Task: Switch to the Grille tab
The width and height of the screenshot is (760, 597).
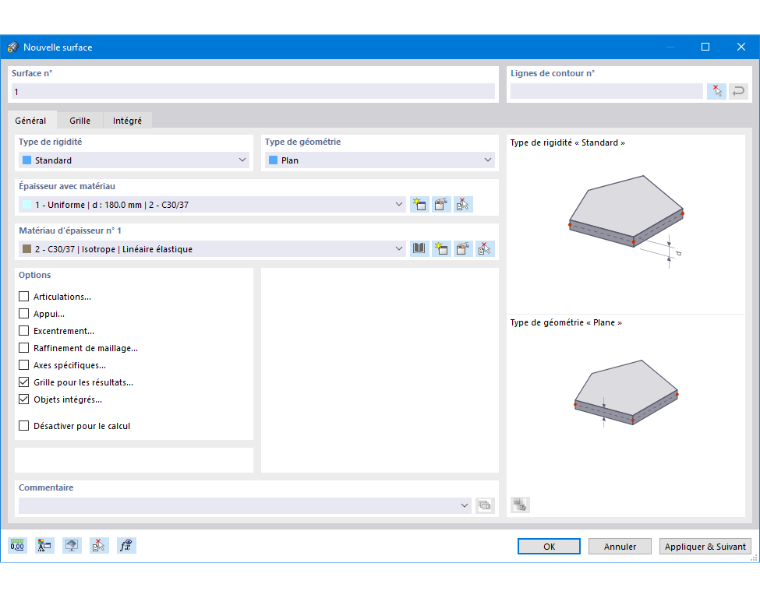Action: 80,121
